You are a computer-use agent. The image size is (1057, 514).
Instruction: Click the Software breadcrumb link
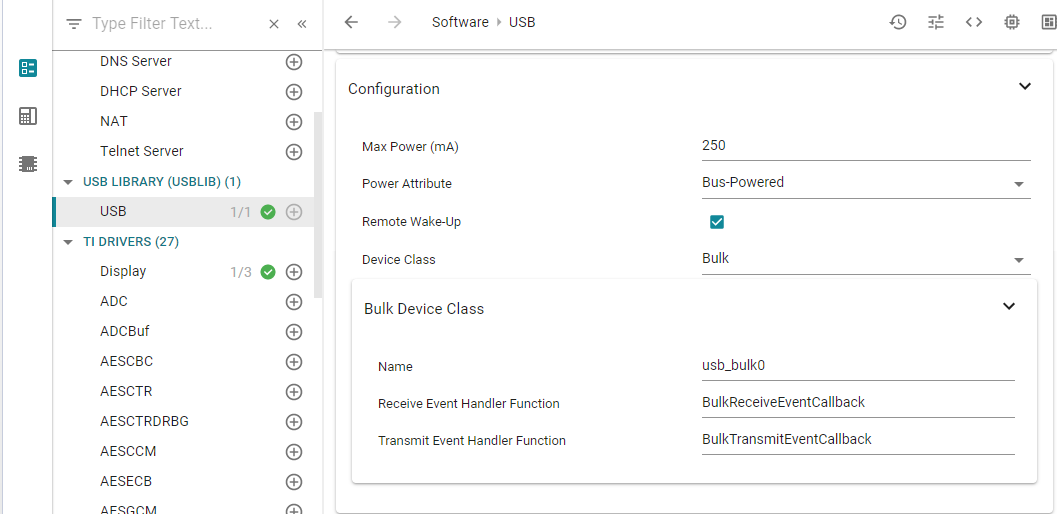point(460,22)
